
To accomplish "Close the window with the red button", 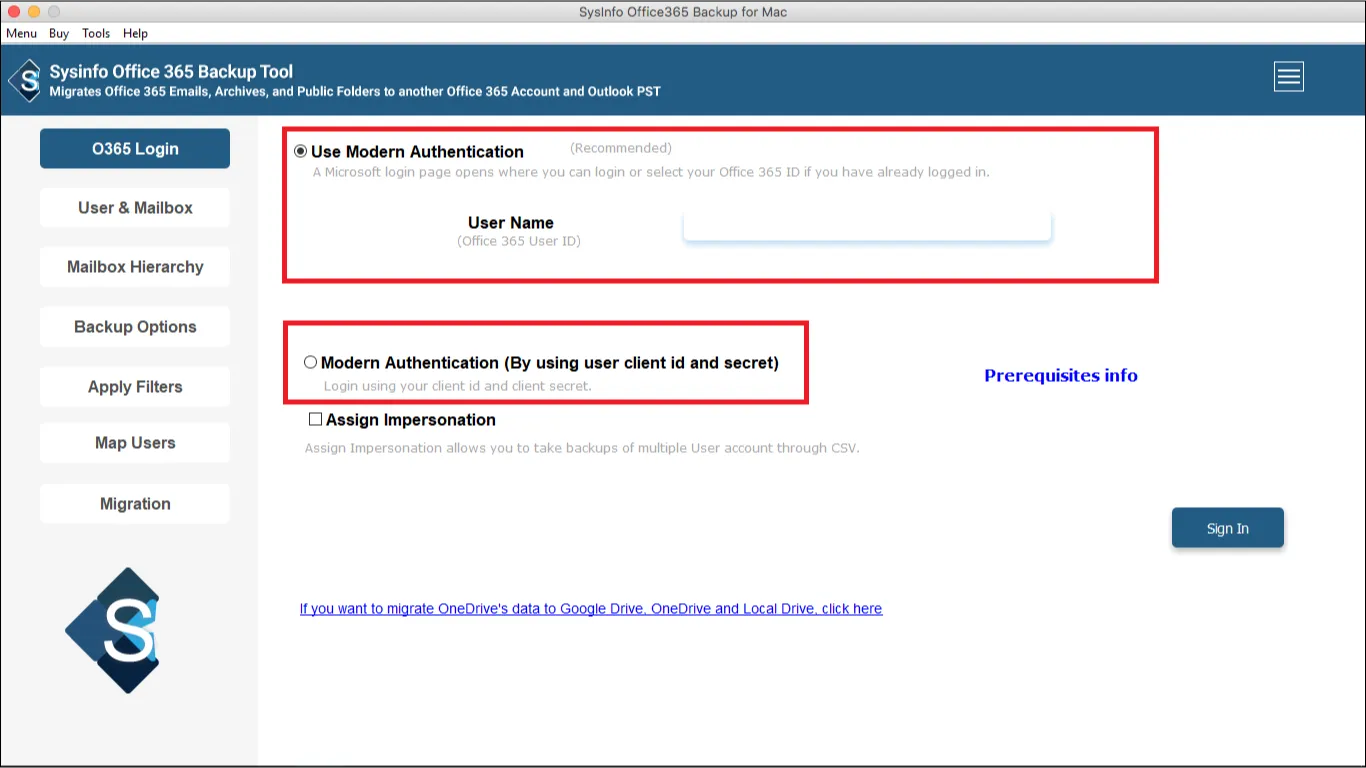I will point(14,12).
